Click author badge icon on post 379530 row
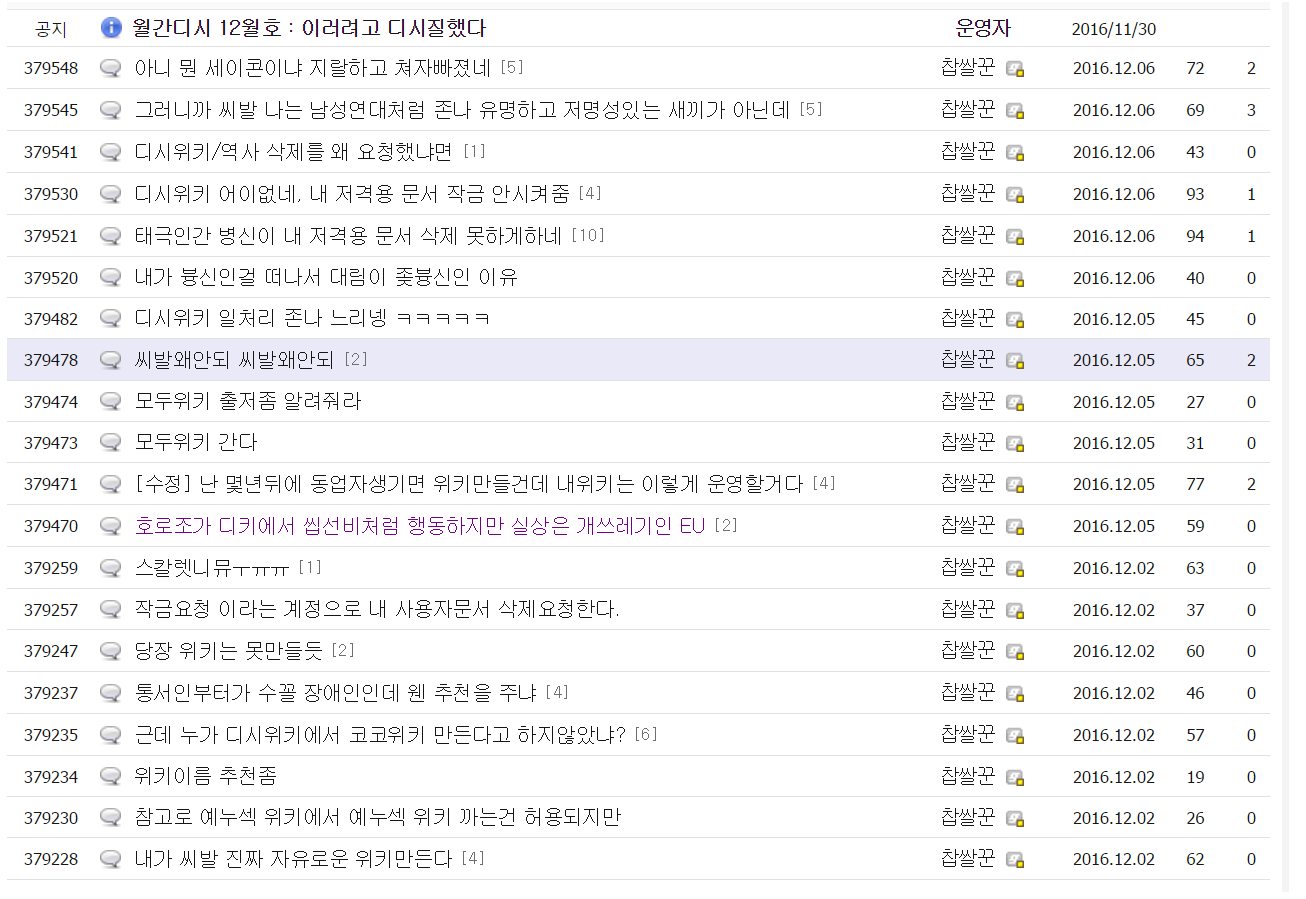This screenshot has height=899, width=1306. click(x=1015, y=194)
